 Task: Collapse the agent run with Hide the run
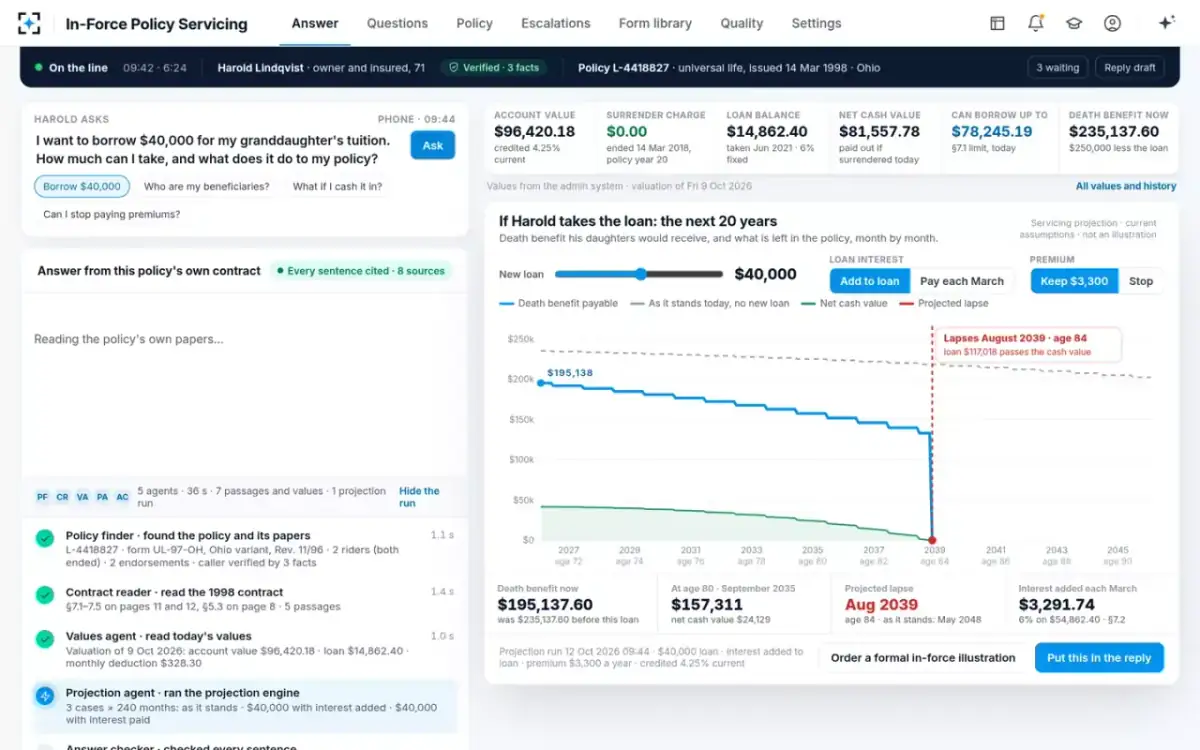[x=419, y=497]
